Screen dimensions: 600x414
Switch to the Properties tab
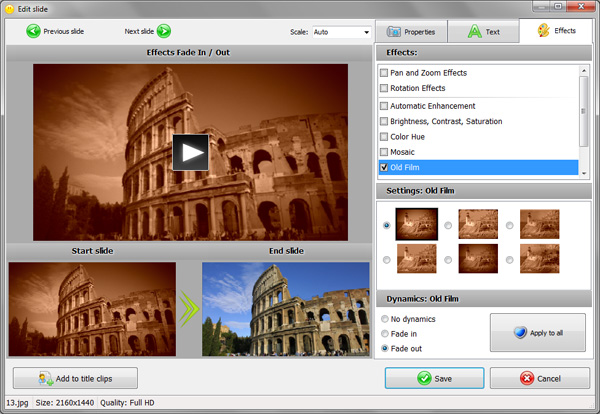[410, 31]
